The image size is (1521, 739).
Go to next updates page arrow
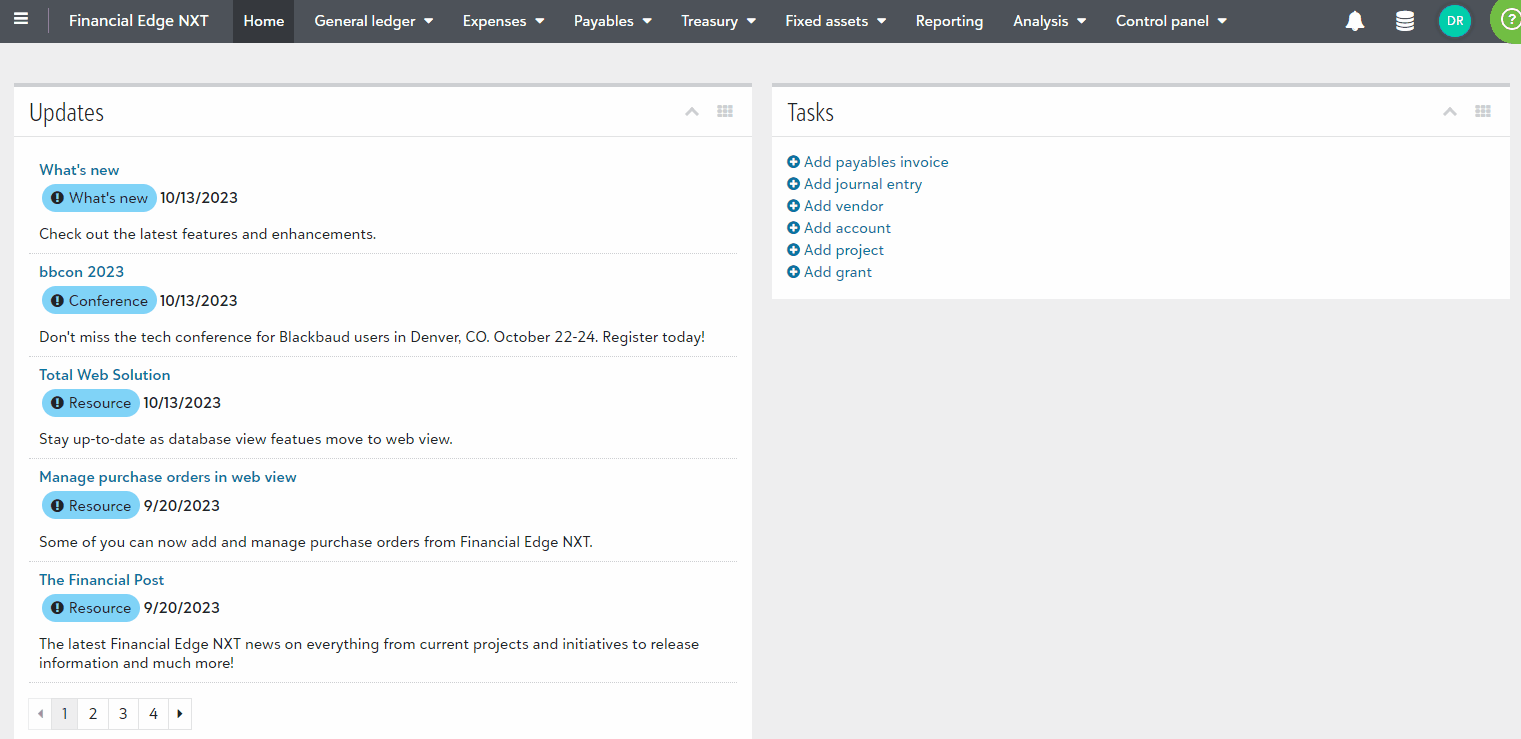(x=180, y=714)
